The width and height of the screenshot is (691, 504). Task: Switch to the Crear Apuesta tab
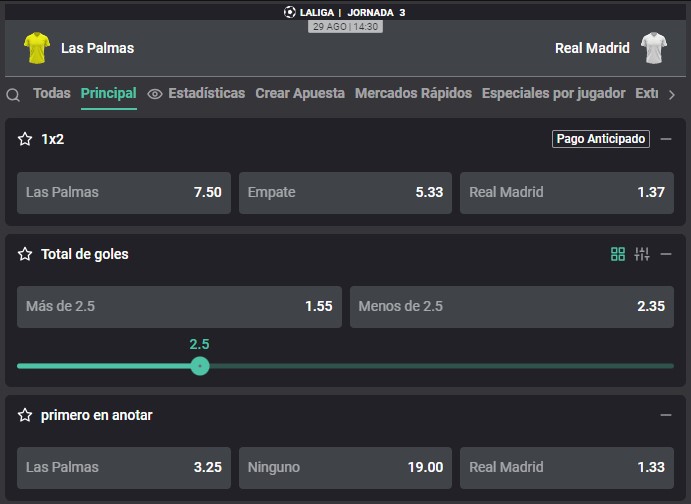[x=300, y=93]
